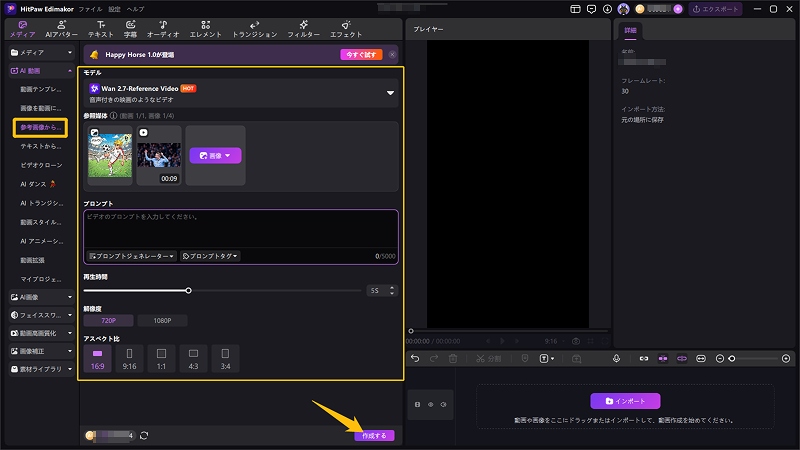Open the テキスト tab
The image size is (800, 450).
101,29
